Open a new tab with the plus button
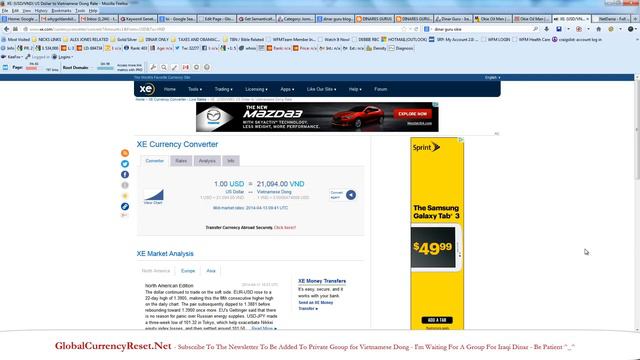The height and width of the screenshot is (360, 640). (x=635, y=19)
